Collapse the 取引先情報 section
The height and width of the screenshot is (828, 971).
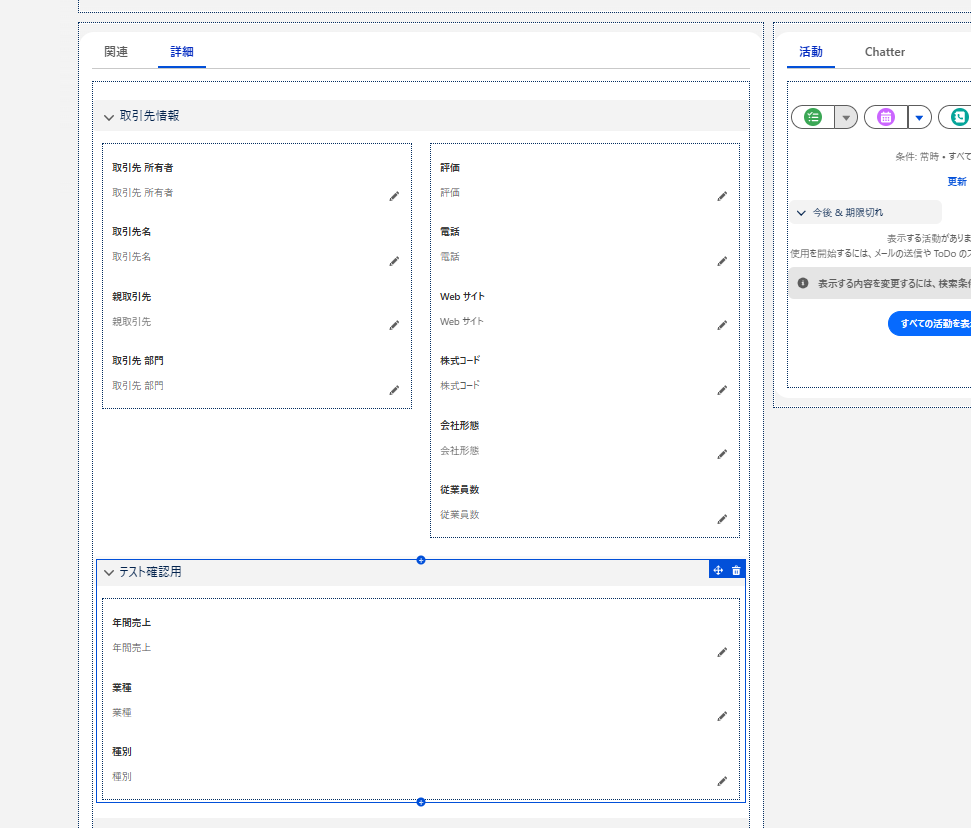coord(109,117)
